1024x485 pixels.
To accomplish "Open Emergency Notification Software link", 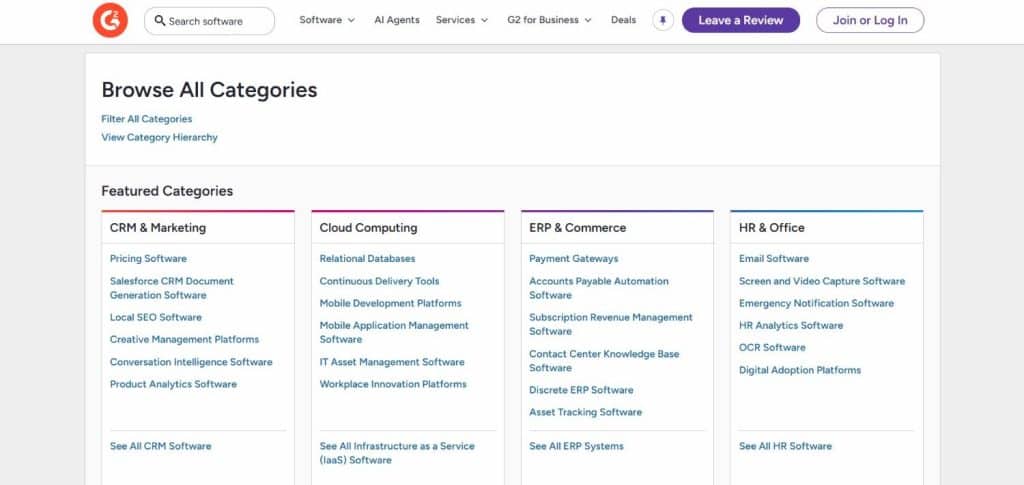I will click(x=816, y=304).
